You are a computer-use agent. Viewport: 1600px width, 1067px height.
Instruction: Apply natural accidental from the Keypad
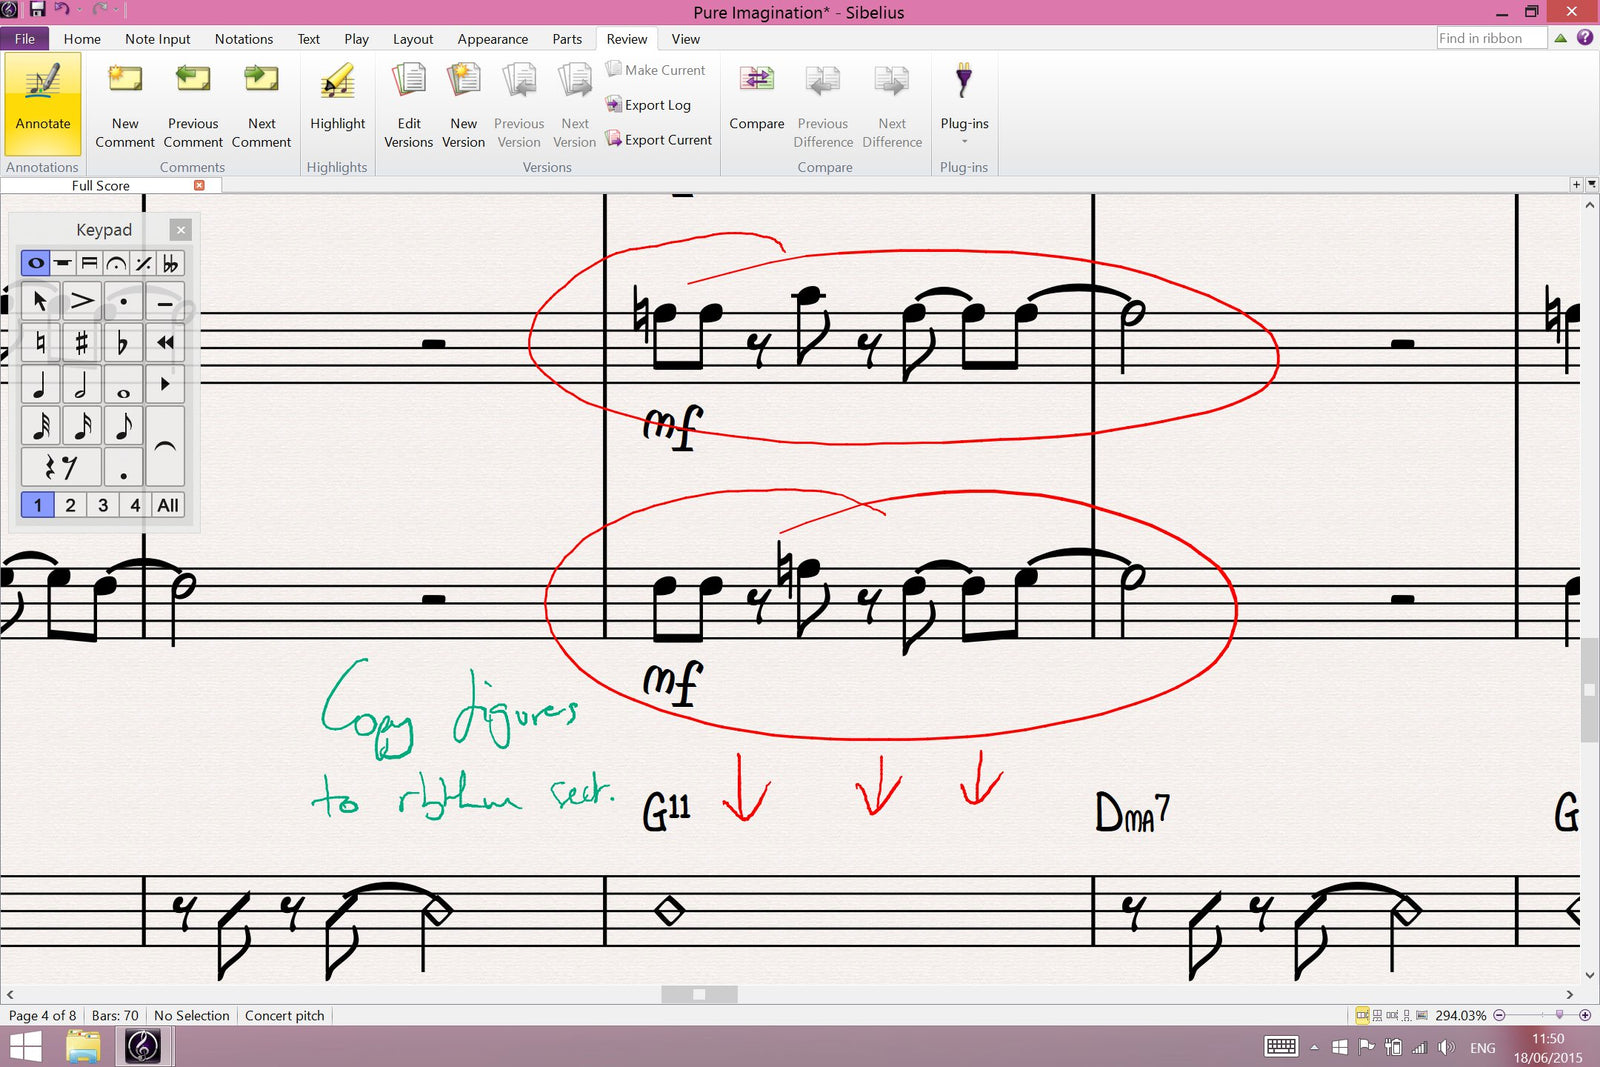(x=40, y=343)
